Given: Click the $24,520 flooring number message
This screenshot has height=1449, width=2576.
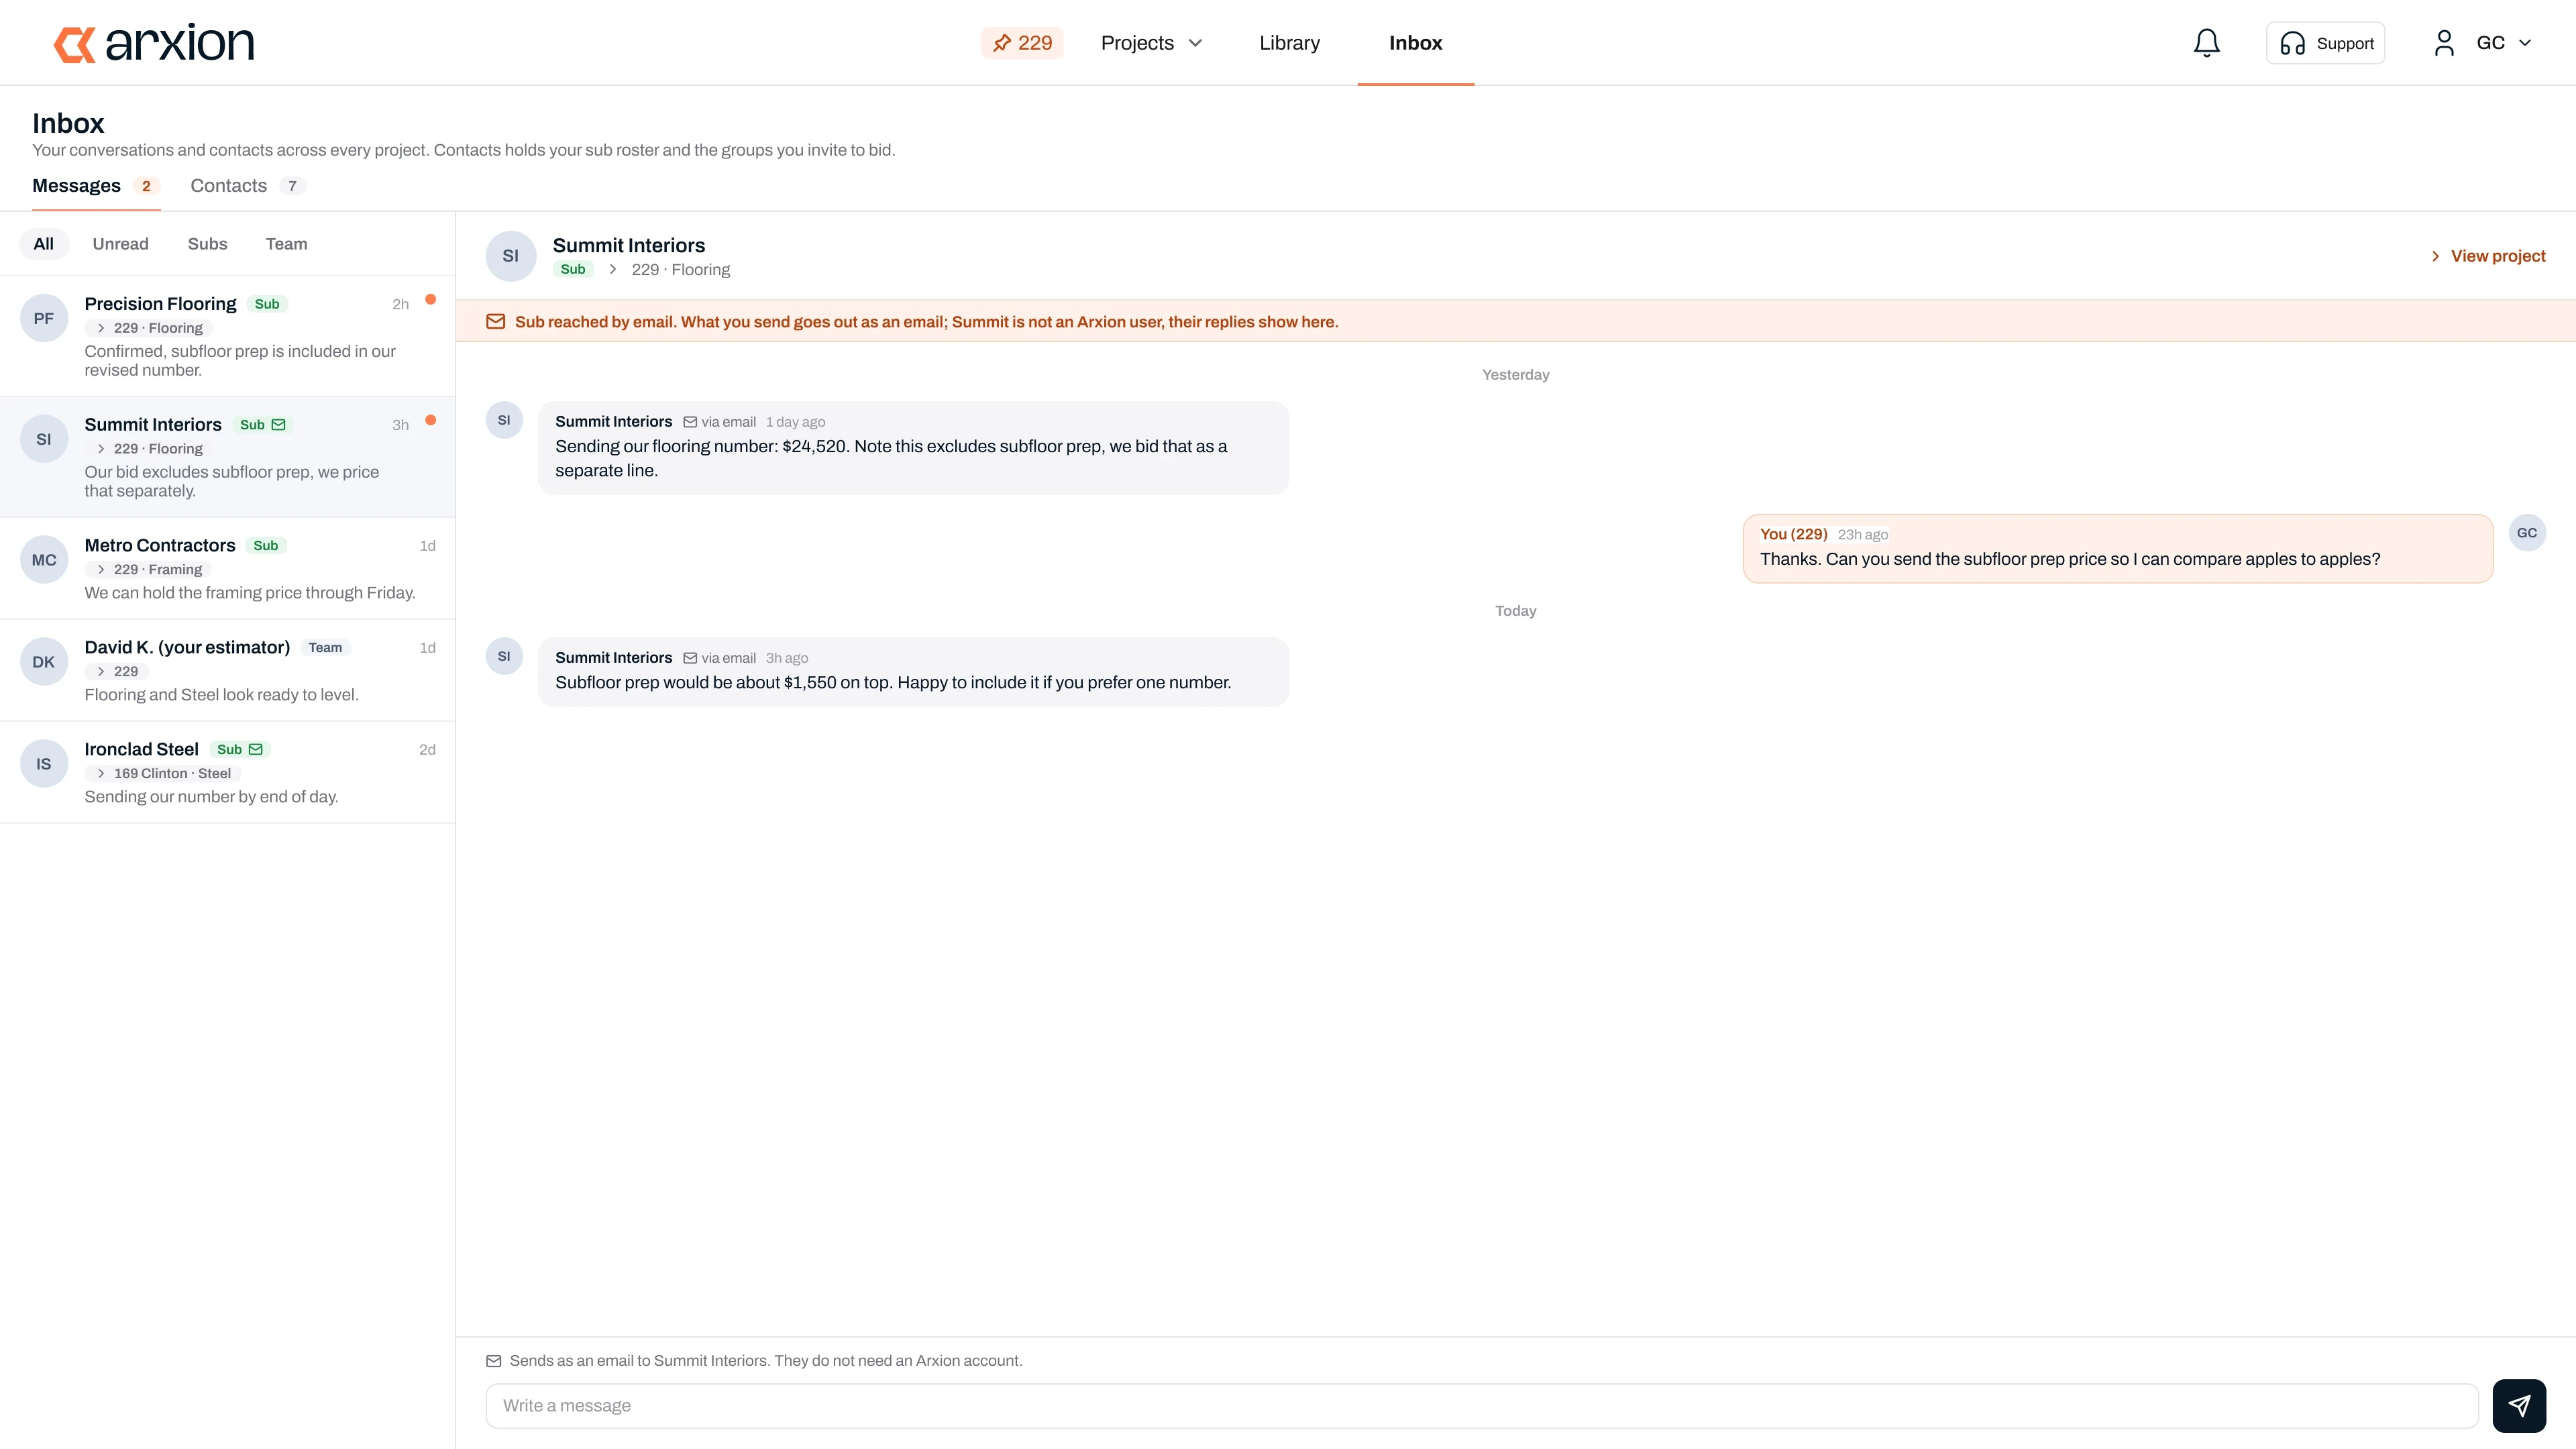Looking at the screenshot, I should pos(913,448).
